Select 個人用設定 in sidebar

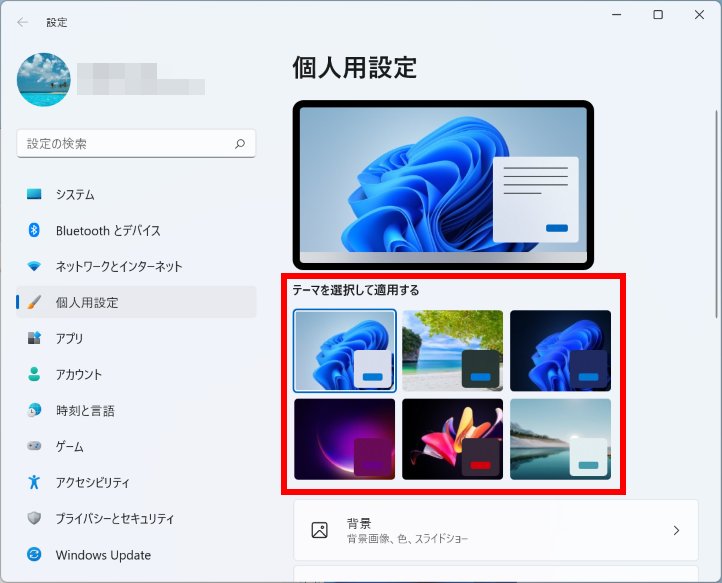[x=136, y=302]
